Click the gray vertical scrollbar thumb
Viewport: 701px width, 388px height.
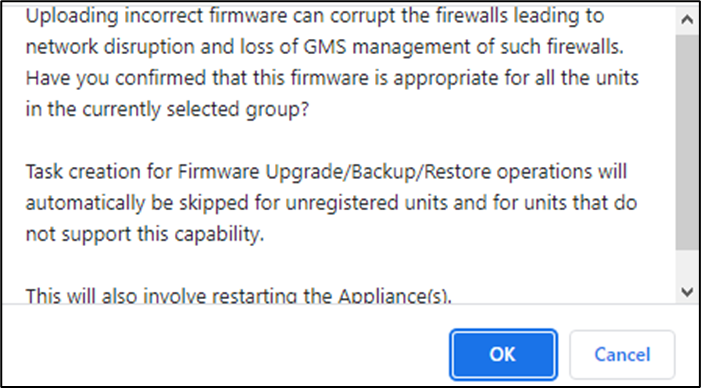[686, 142]
